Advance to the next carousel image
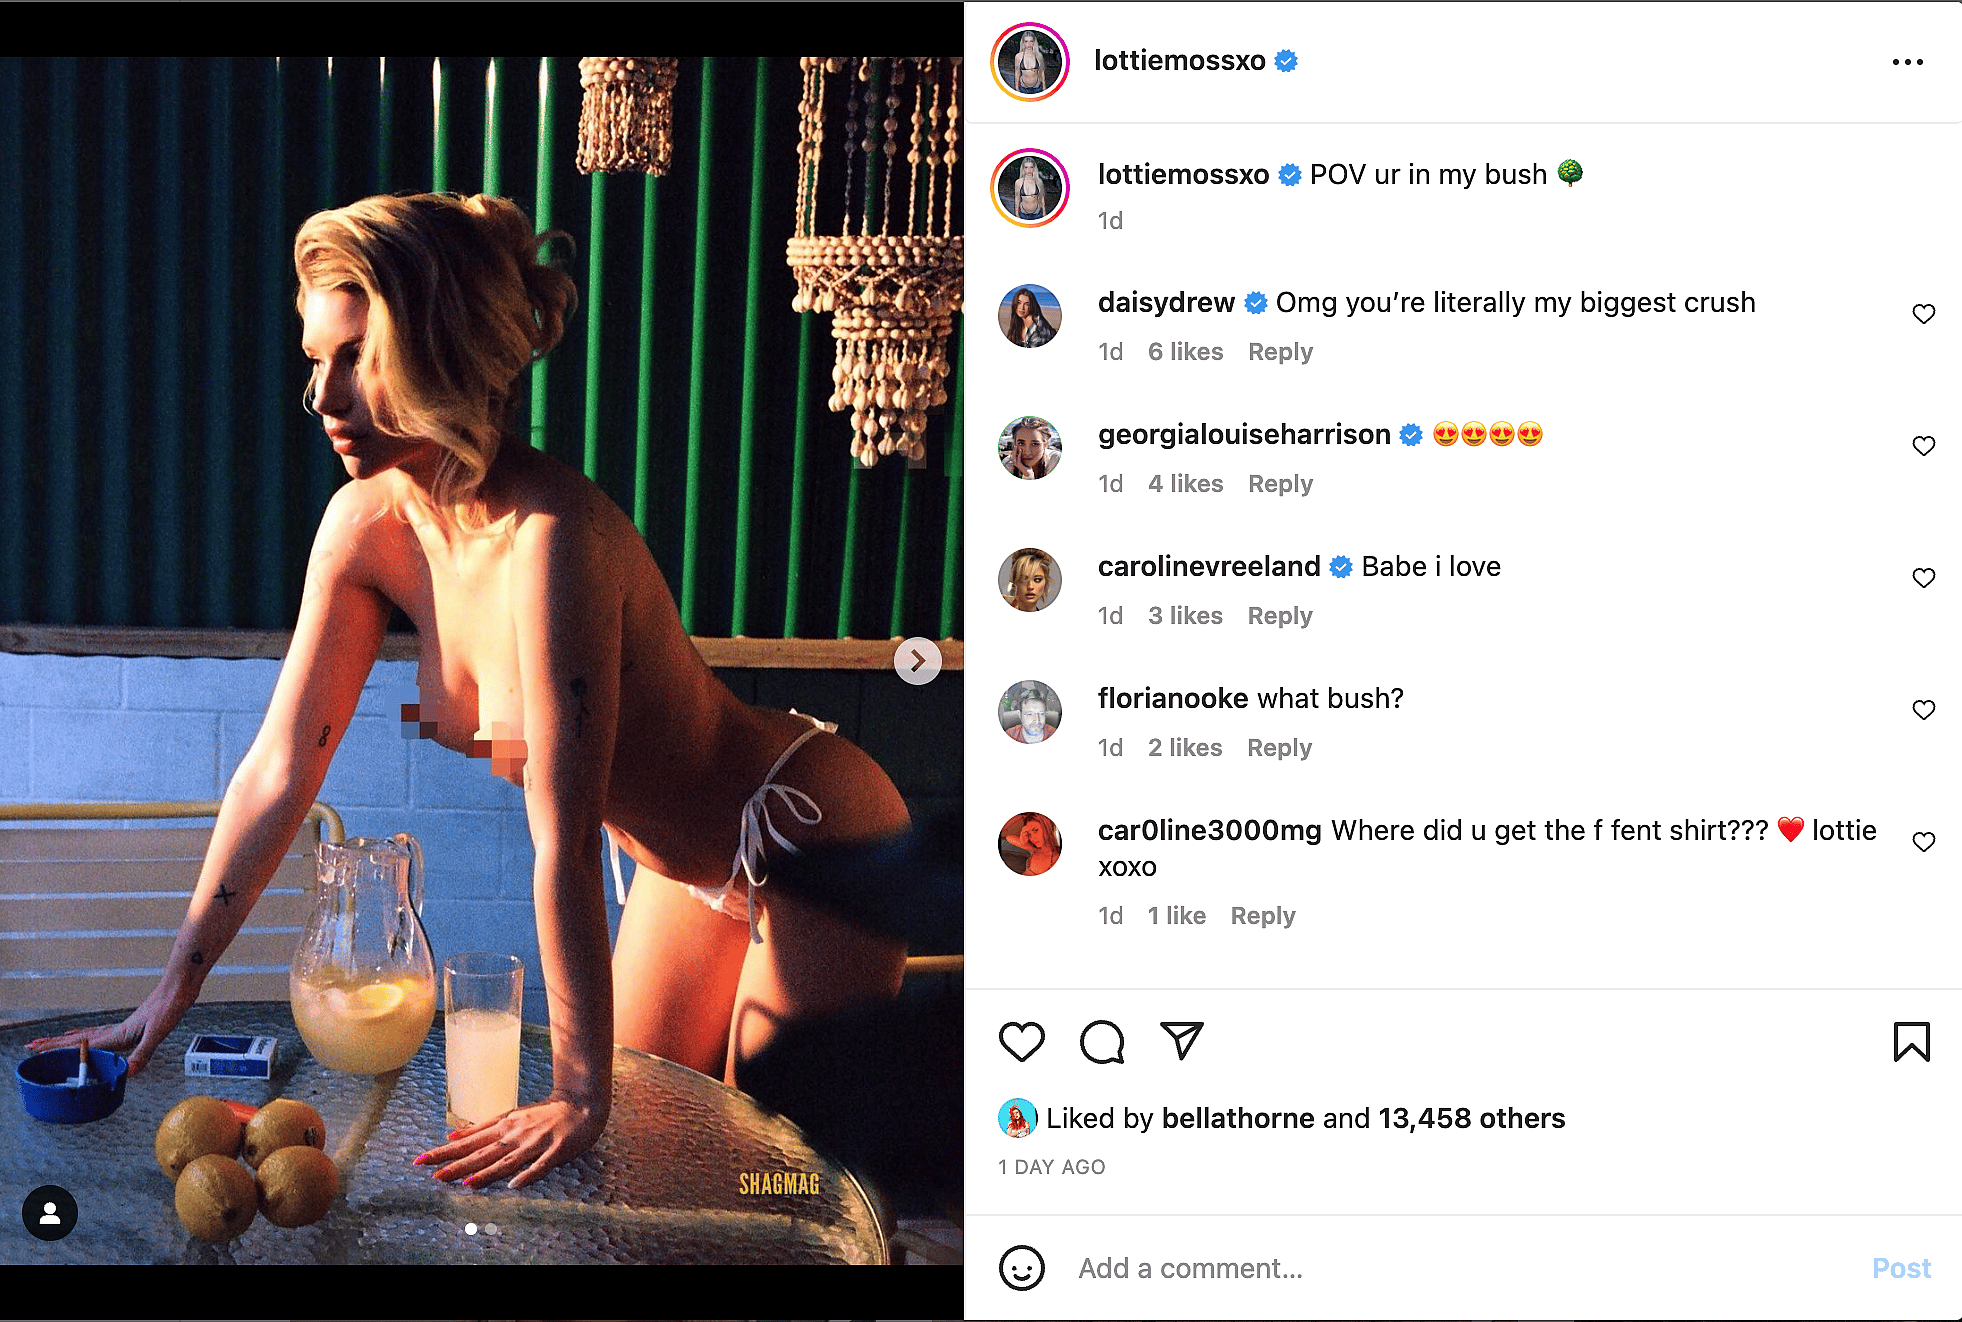The image size is (1962, 1322). point(917,660)
